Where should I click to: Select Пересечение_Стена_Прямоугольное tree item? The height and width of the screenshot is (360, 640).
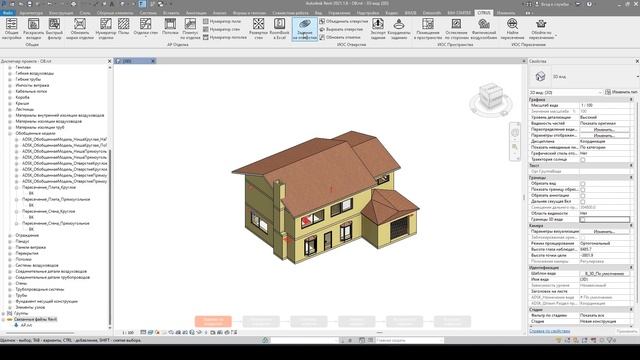[56, 223]
